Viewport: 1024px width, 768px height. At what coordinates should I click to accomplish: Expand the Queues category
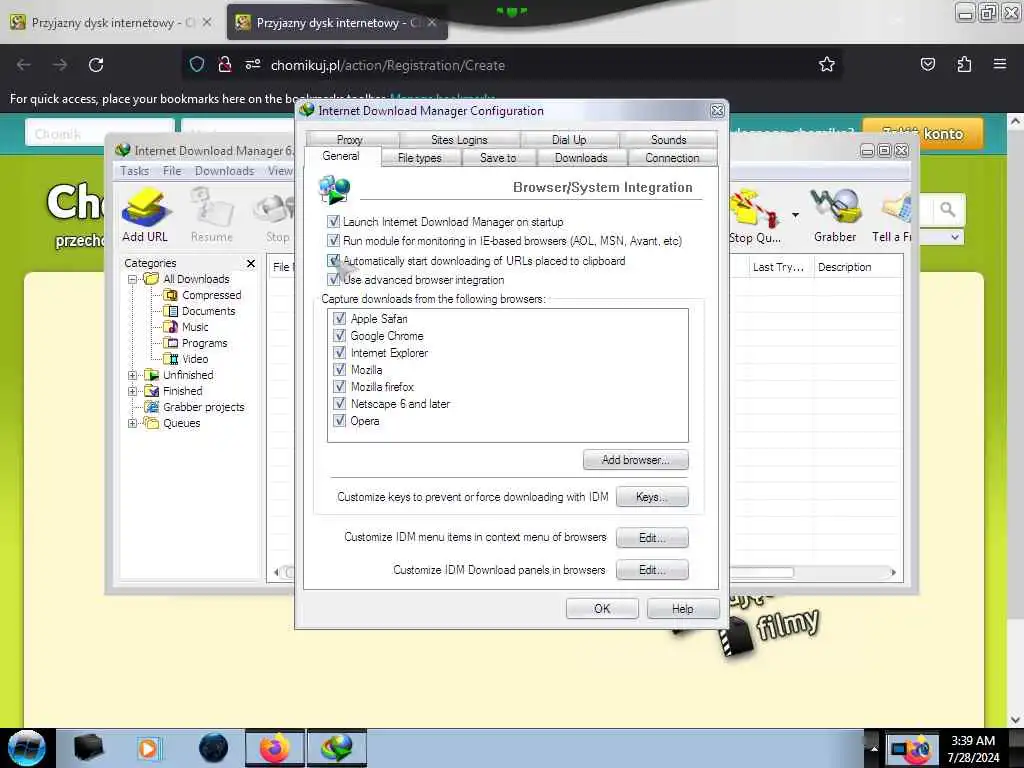click(133, 423)
